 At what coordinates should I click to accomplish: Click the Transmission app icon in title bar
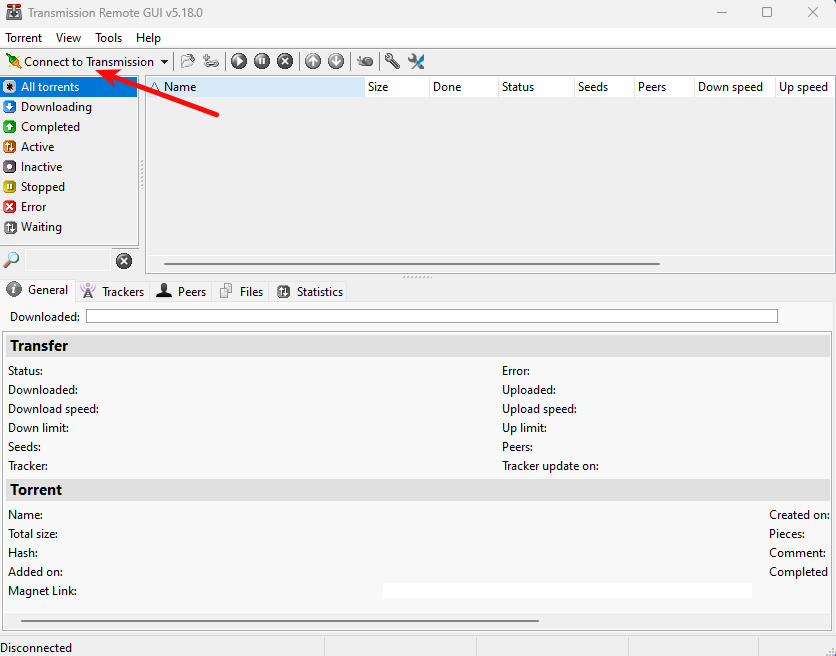(x=14, y=12)
